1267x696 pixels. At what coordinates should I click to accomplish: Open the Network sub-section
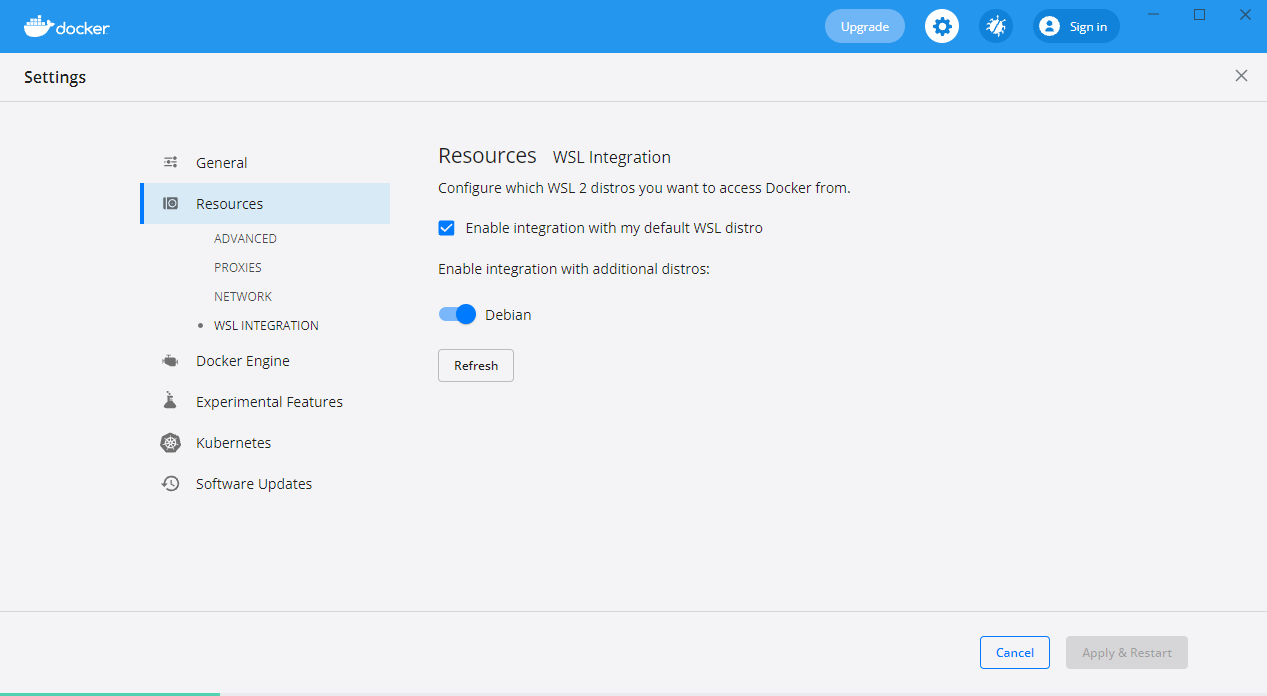(x=243, y=296)
